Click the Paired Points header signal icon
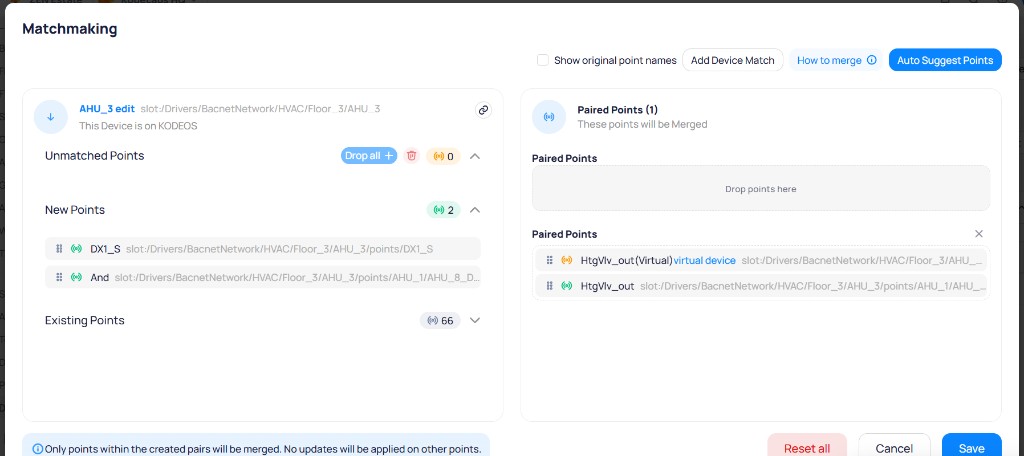This screenshot has height=456, width=1024. coord(549,117)
